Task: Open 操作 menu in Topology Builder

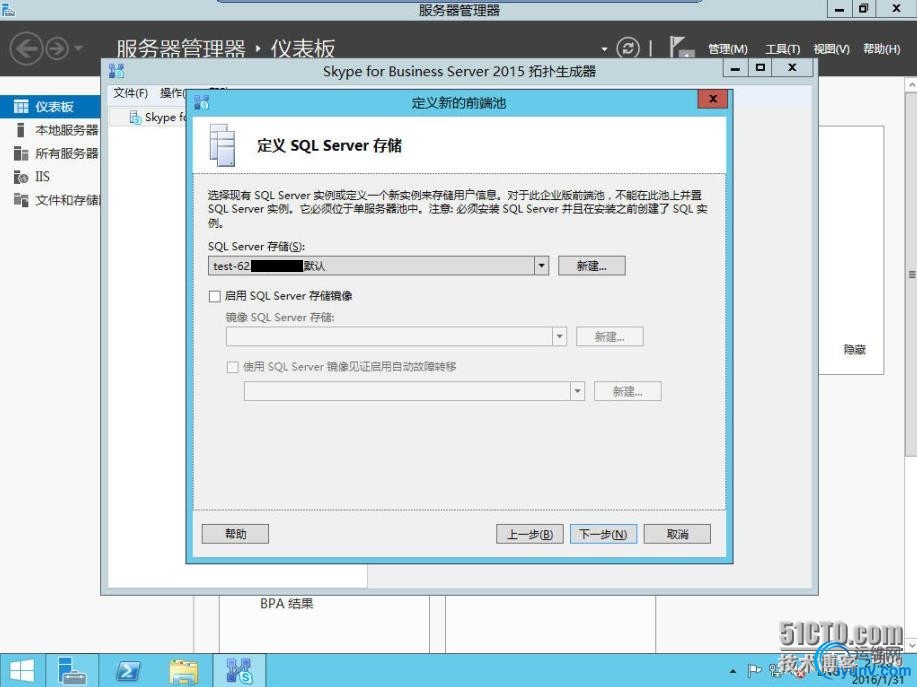Action: point(172,93)
